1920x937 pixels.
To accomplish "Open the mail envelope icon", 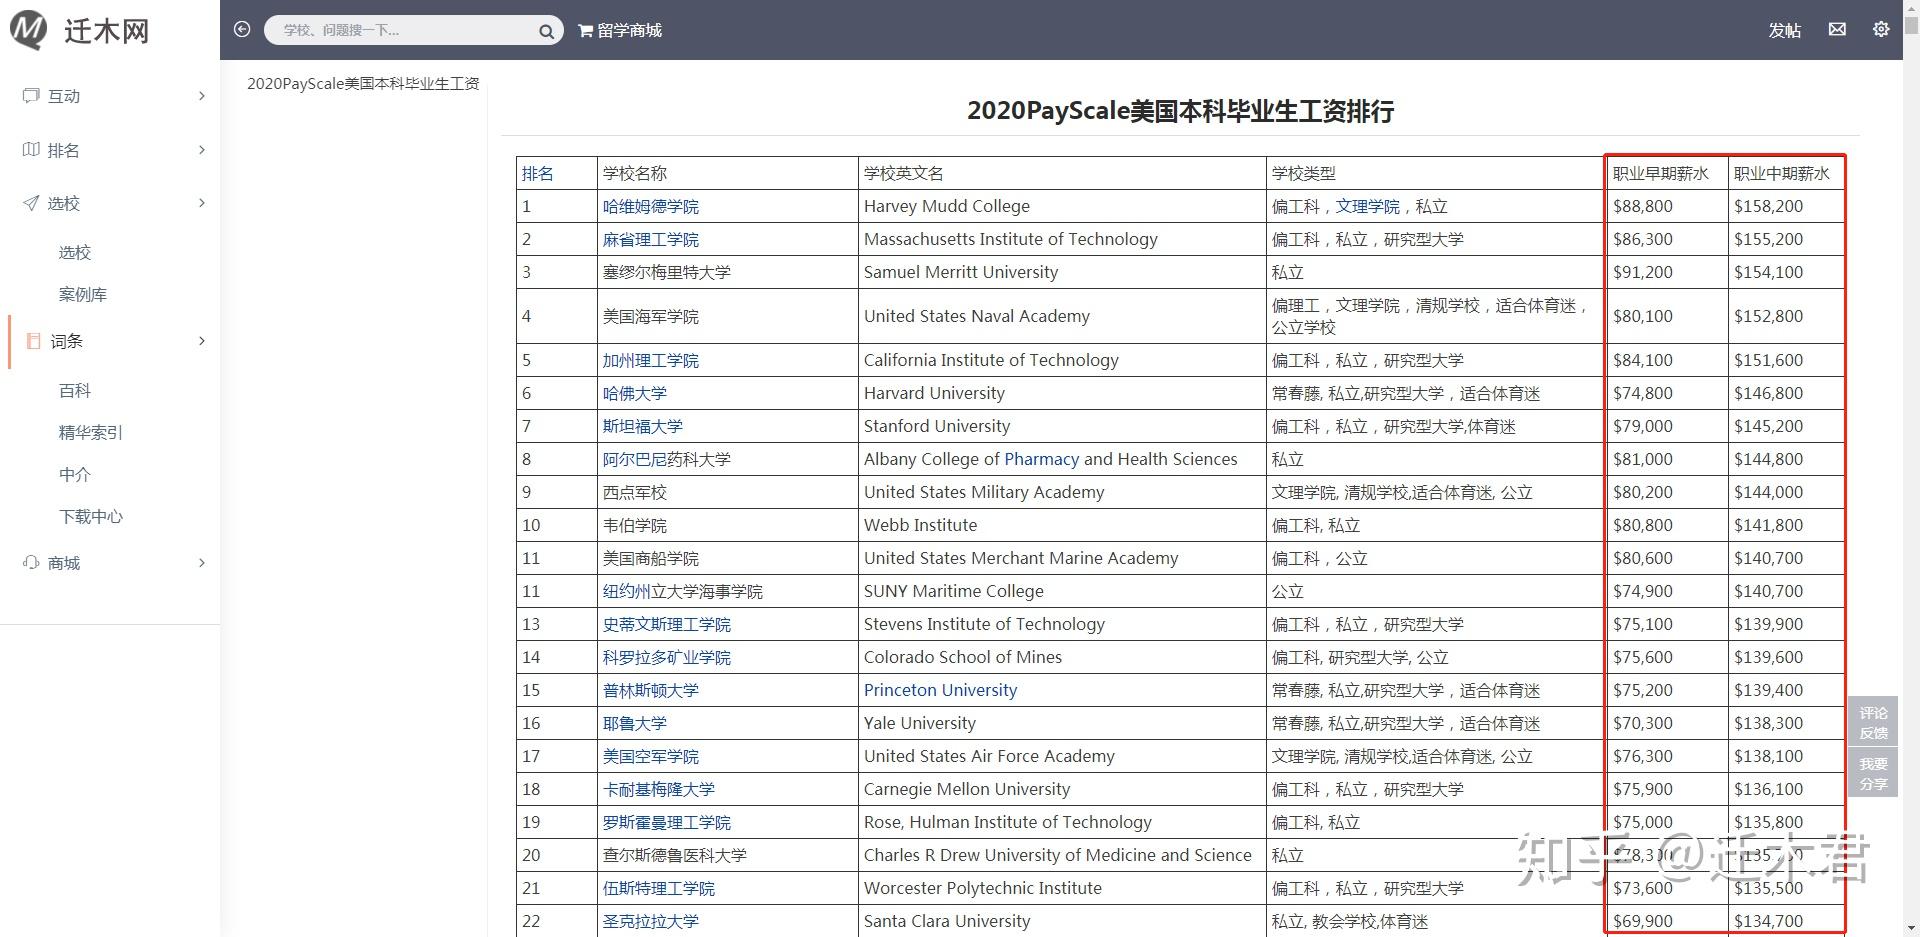I will click(x=1837, y=30).
